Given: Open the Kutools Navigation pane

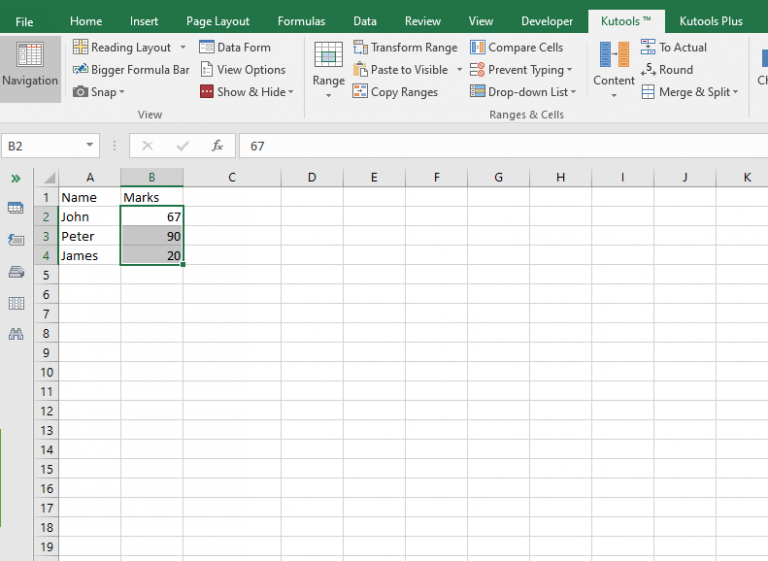Looking at the screenshot, I should [x=30, y=69].
